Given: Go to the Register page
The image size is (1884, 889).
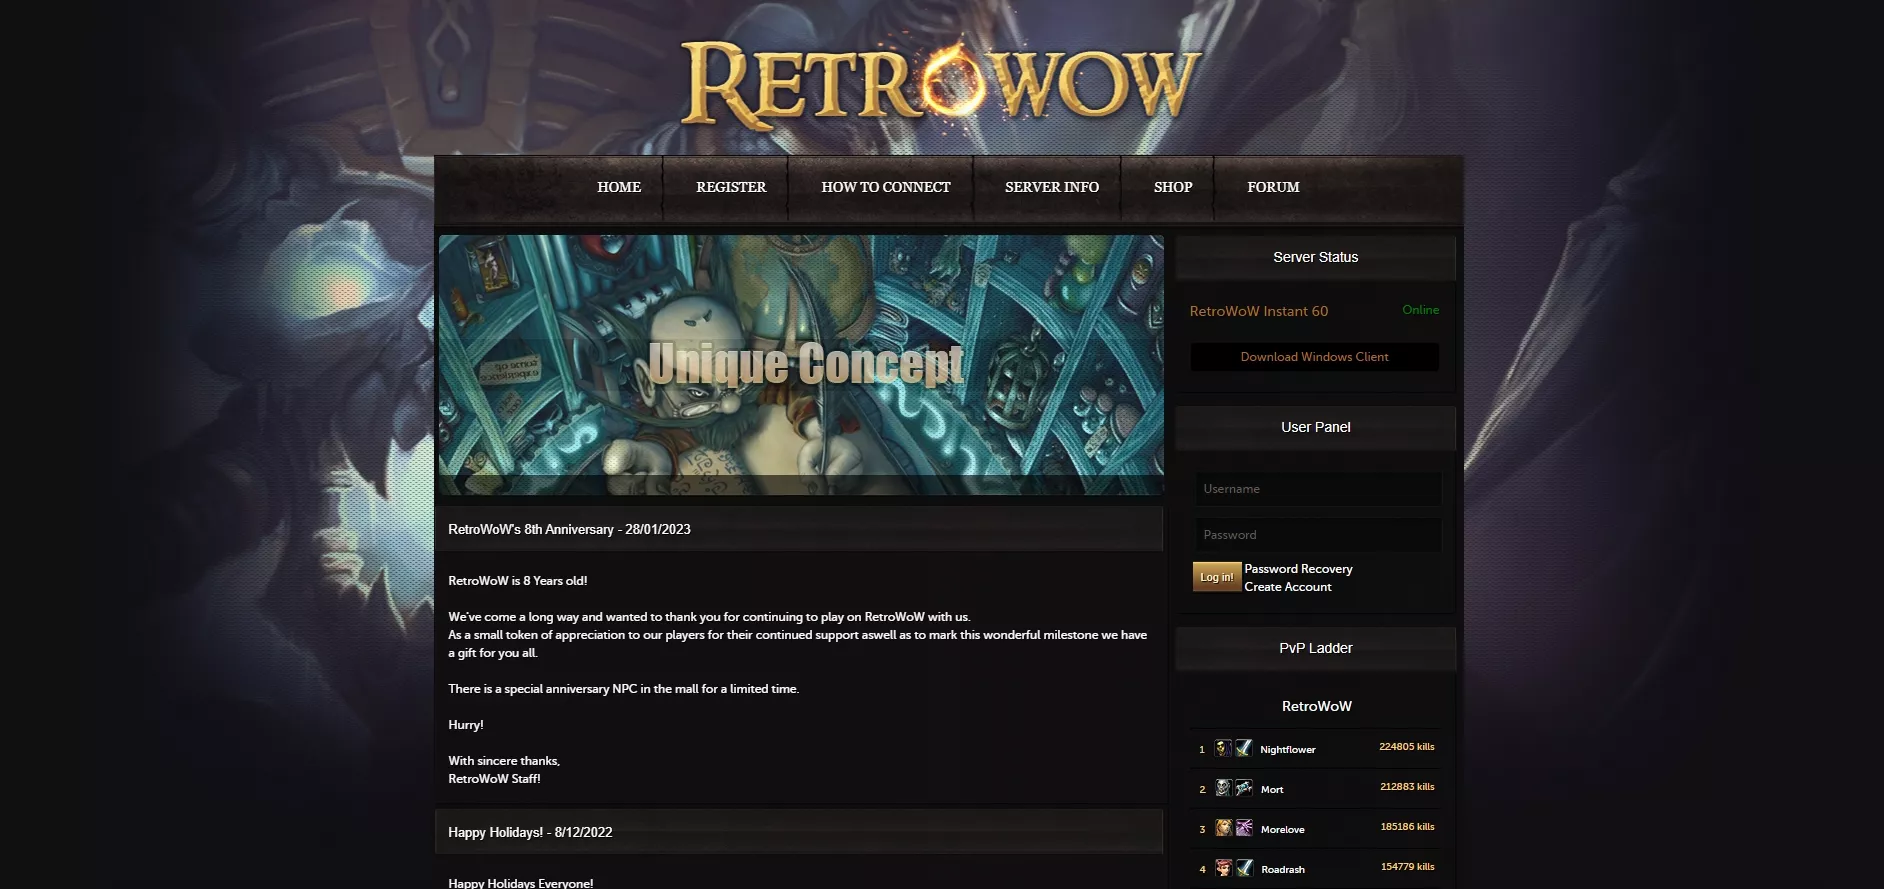Looking at the screenshot, I should 731,187.
